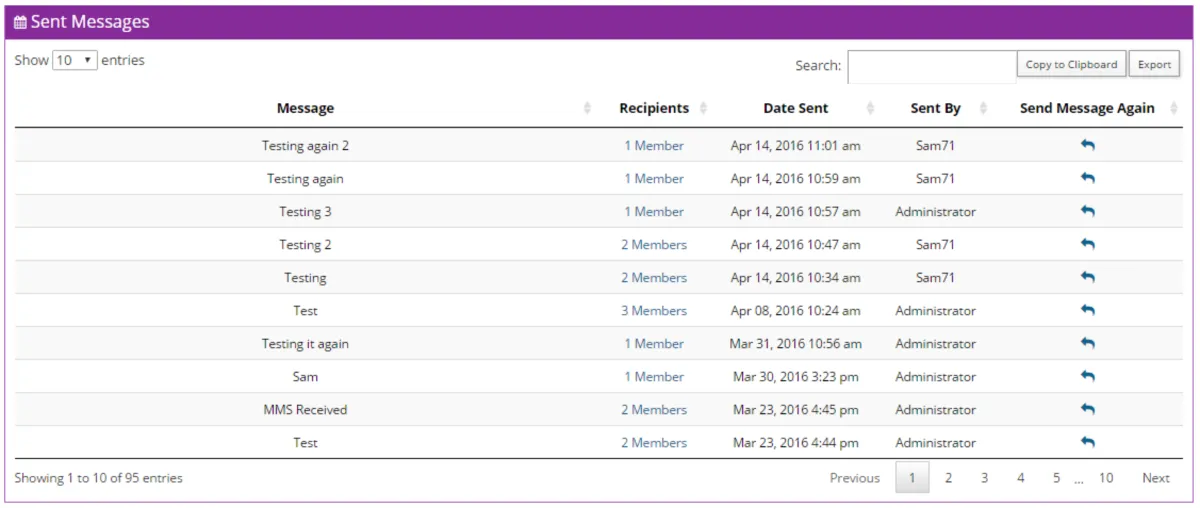Resend the 'Testing again 2' message
Screen dimensions: 1200x508
pos(1087,145)
